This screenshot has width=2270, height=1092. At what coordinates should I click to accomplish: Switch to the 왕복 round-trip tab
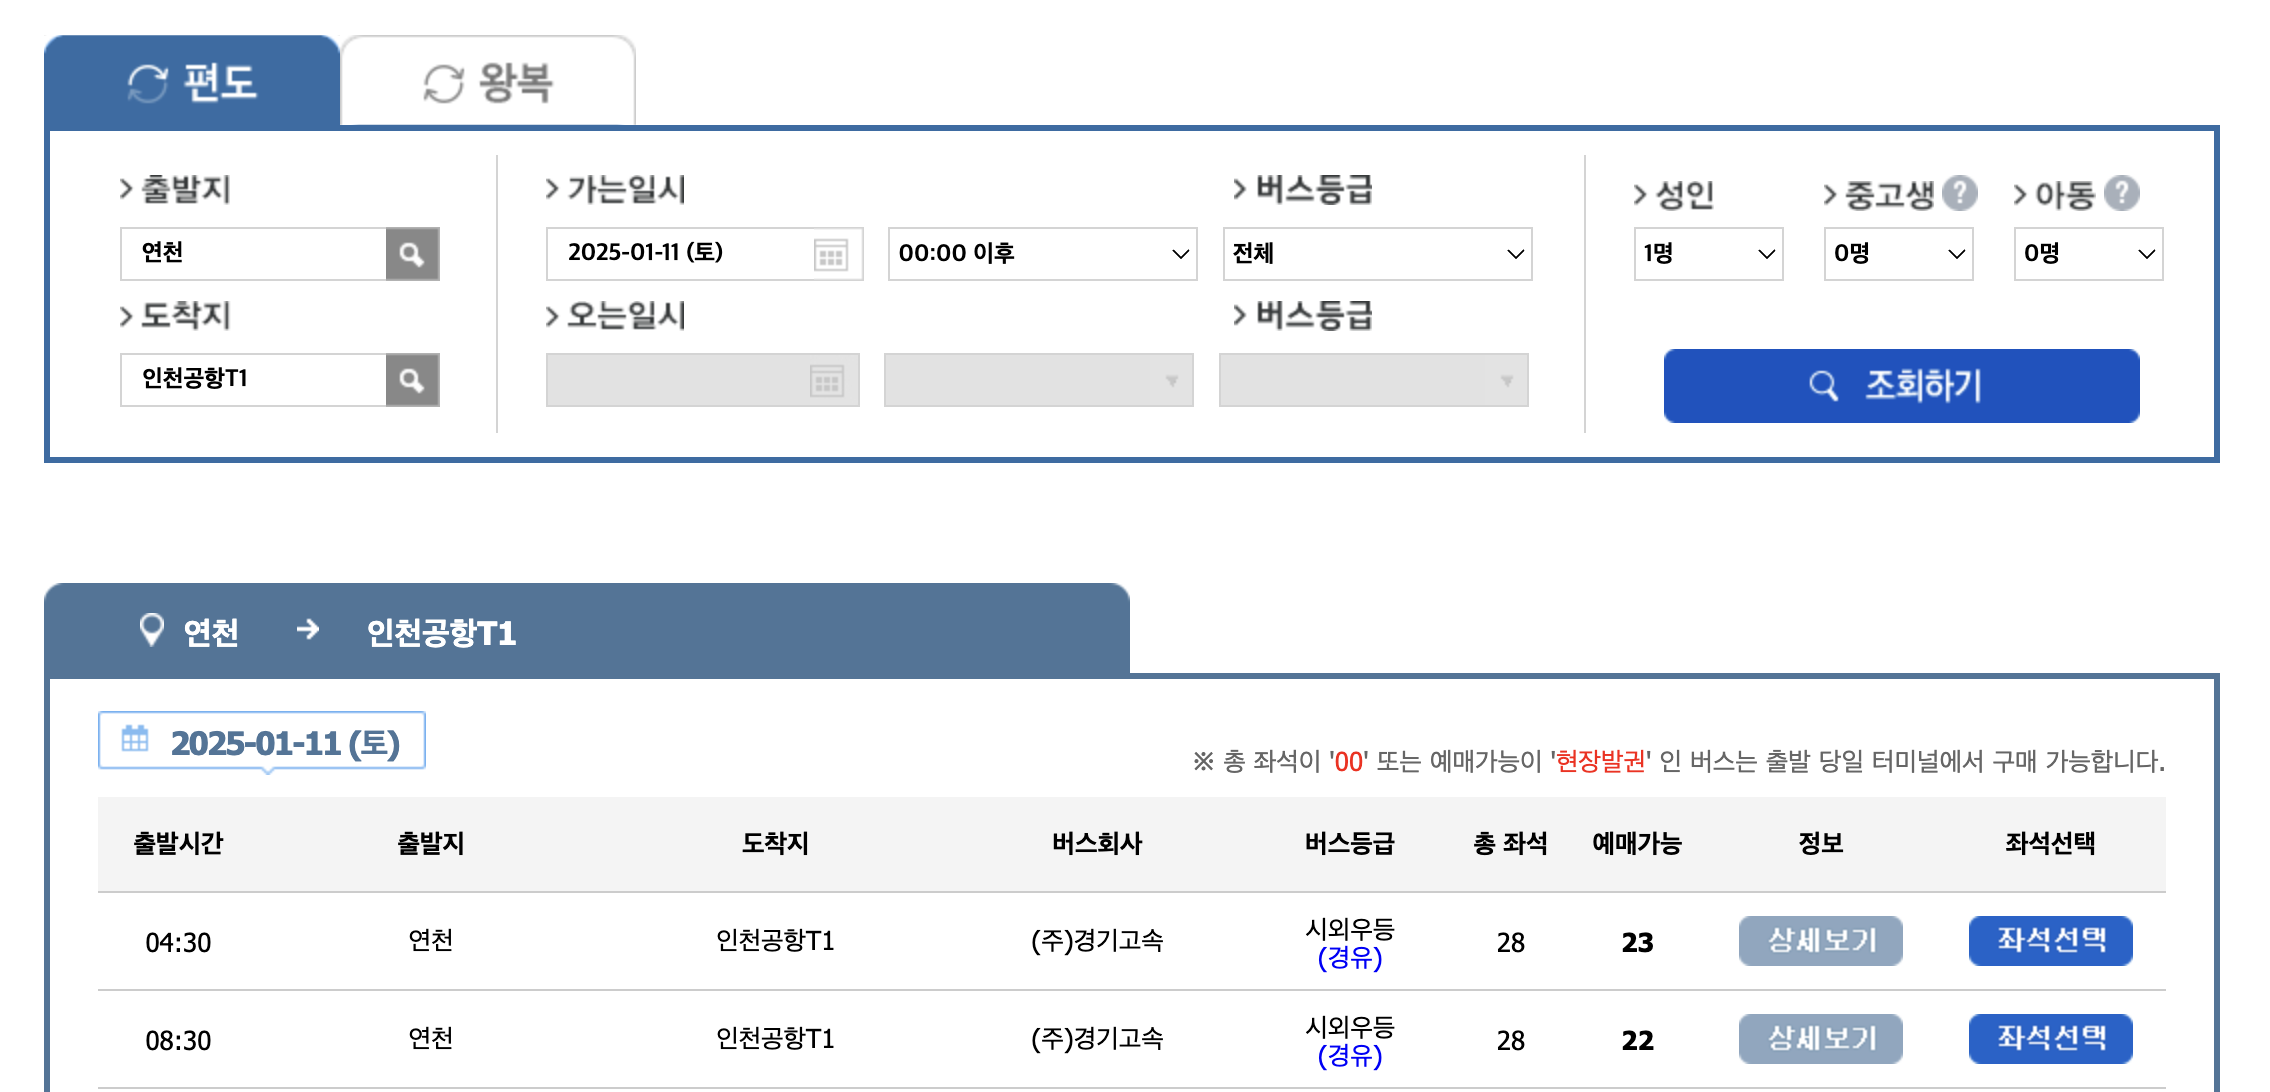coord(488,82)
